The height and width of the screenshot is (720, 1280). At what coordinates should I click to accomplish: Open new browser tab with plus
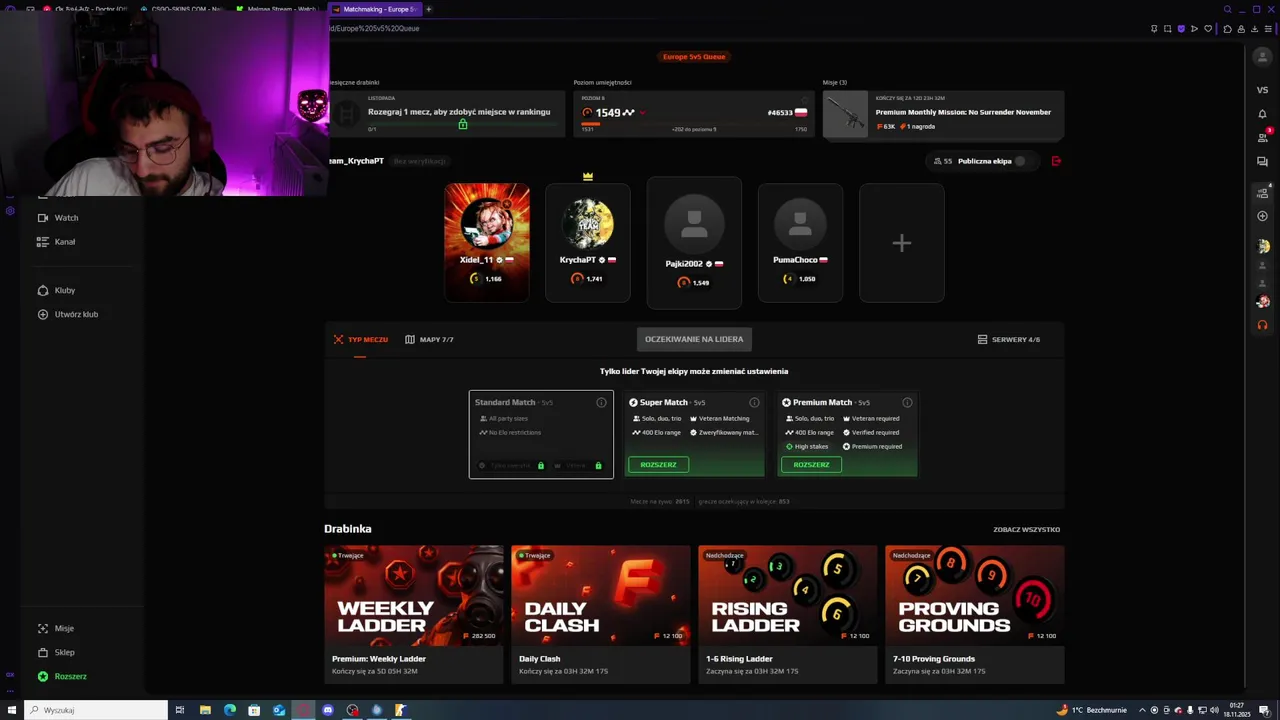point(428,9)
